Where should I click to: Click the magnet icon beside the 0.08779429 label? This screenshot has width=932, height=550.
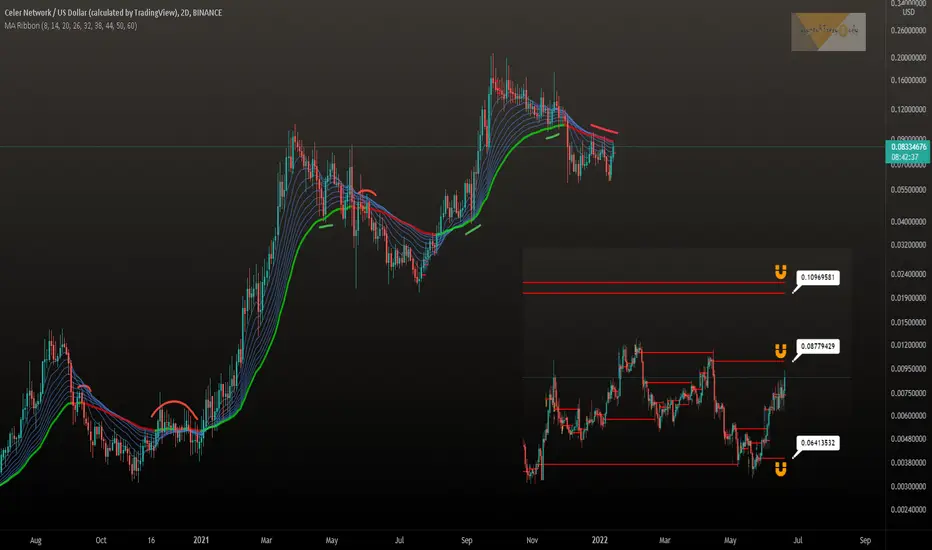[x=780, y=351]
